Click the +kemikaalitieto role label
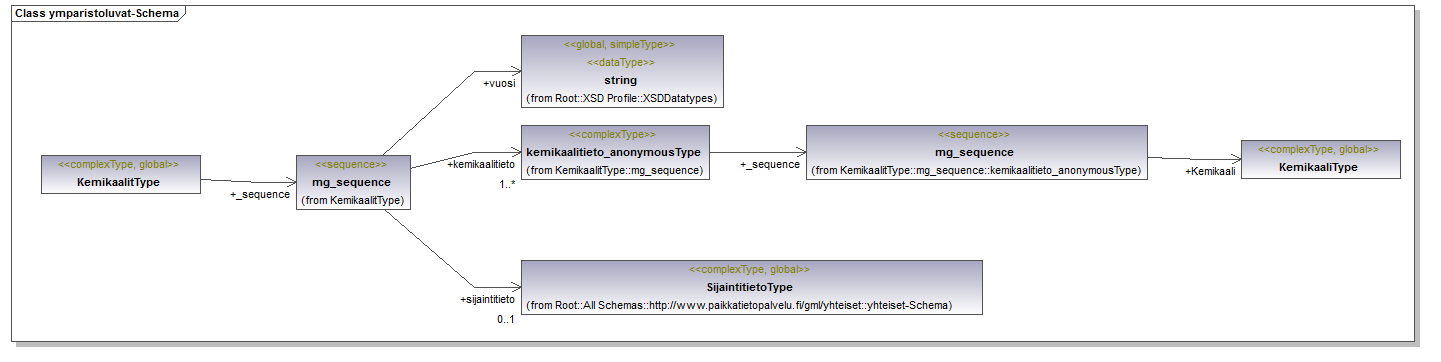This screenshot has height=362, width=1441. click(481, 164)
